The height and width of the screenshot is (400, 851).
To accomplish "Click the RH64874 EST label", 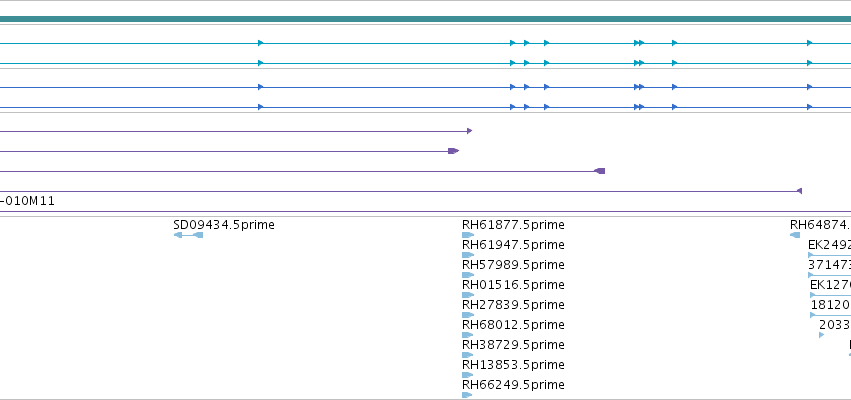I will (820, 225).
